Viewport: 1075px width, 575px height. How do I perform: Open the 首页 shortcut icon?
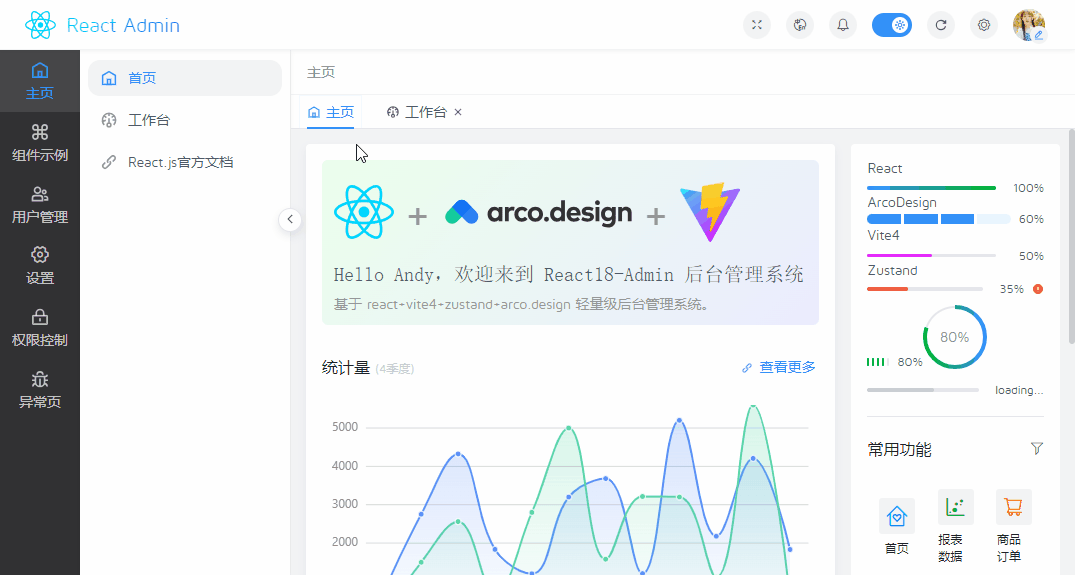[x=897, y=515]
